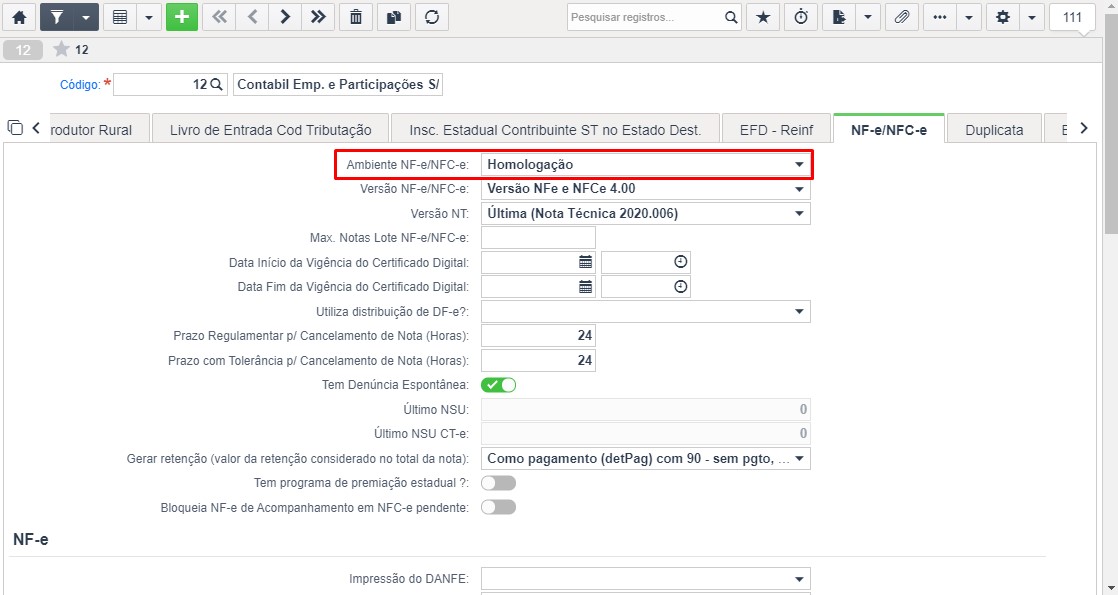Open Insc. Estadual Contribuinte ST tab
This screenshot has height=595, width=1118.
pos(555,130)
